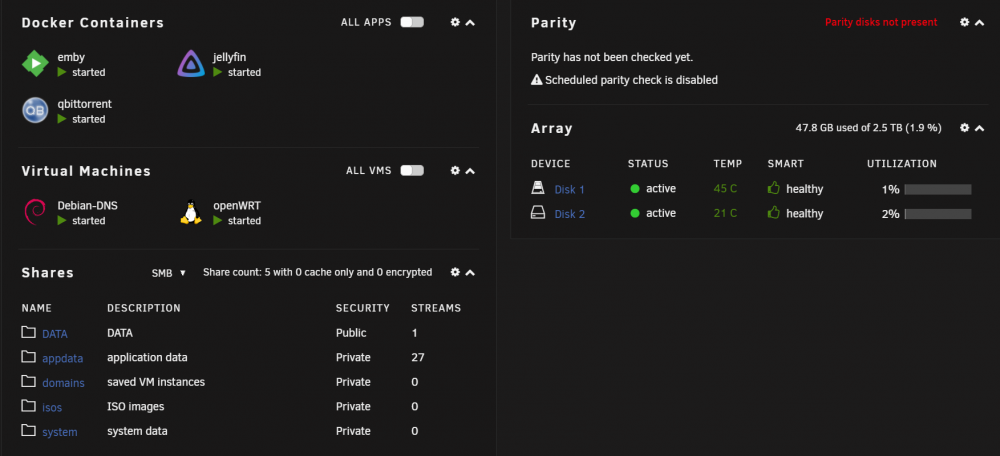Open Docker Containers settings gear

point(455,22)
